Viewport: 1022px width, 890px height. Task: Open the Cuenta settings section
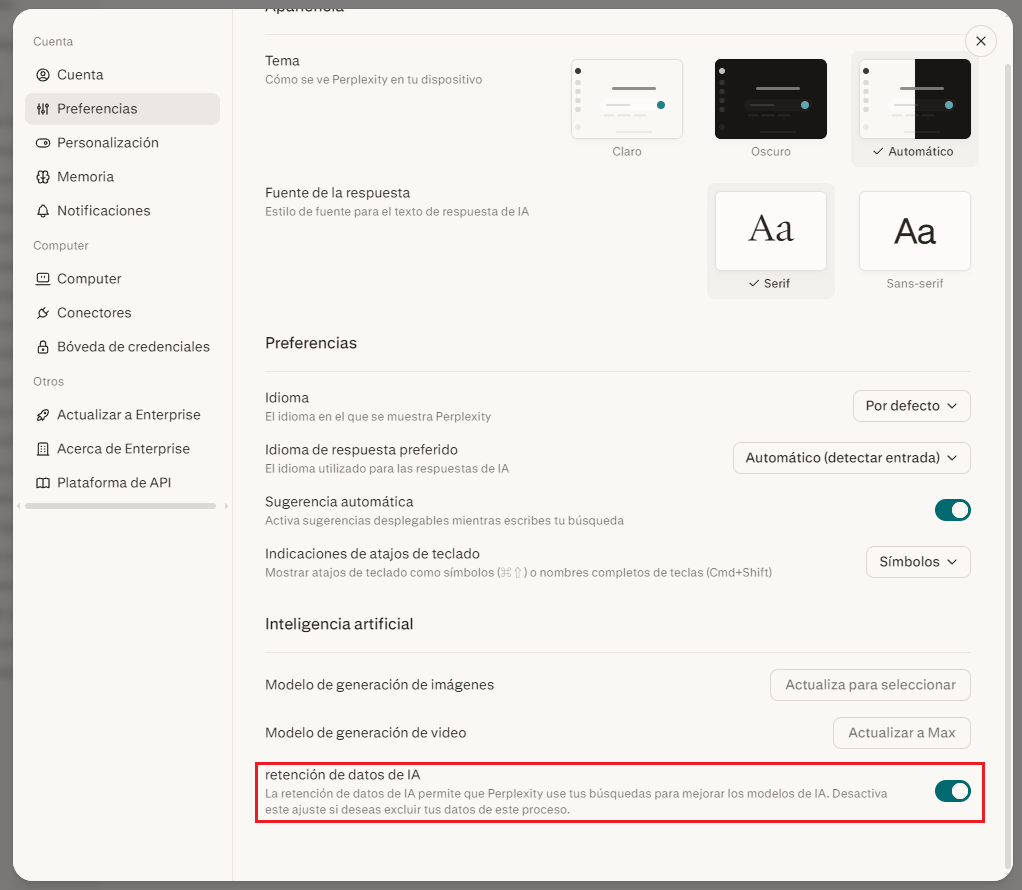pyautogui.click(x=123, y=75)
